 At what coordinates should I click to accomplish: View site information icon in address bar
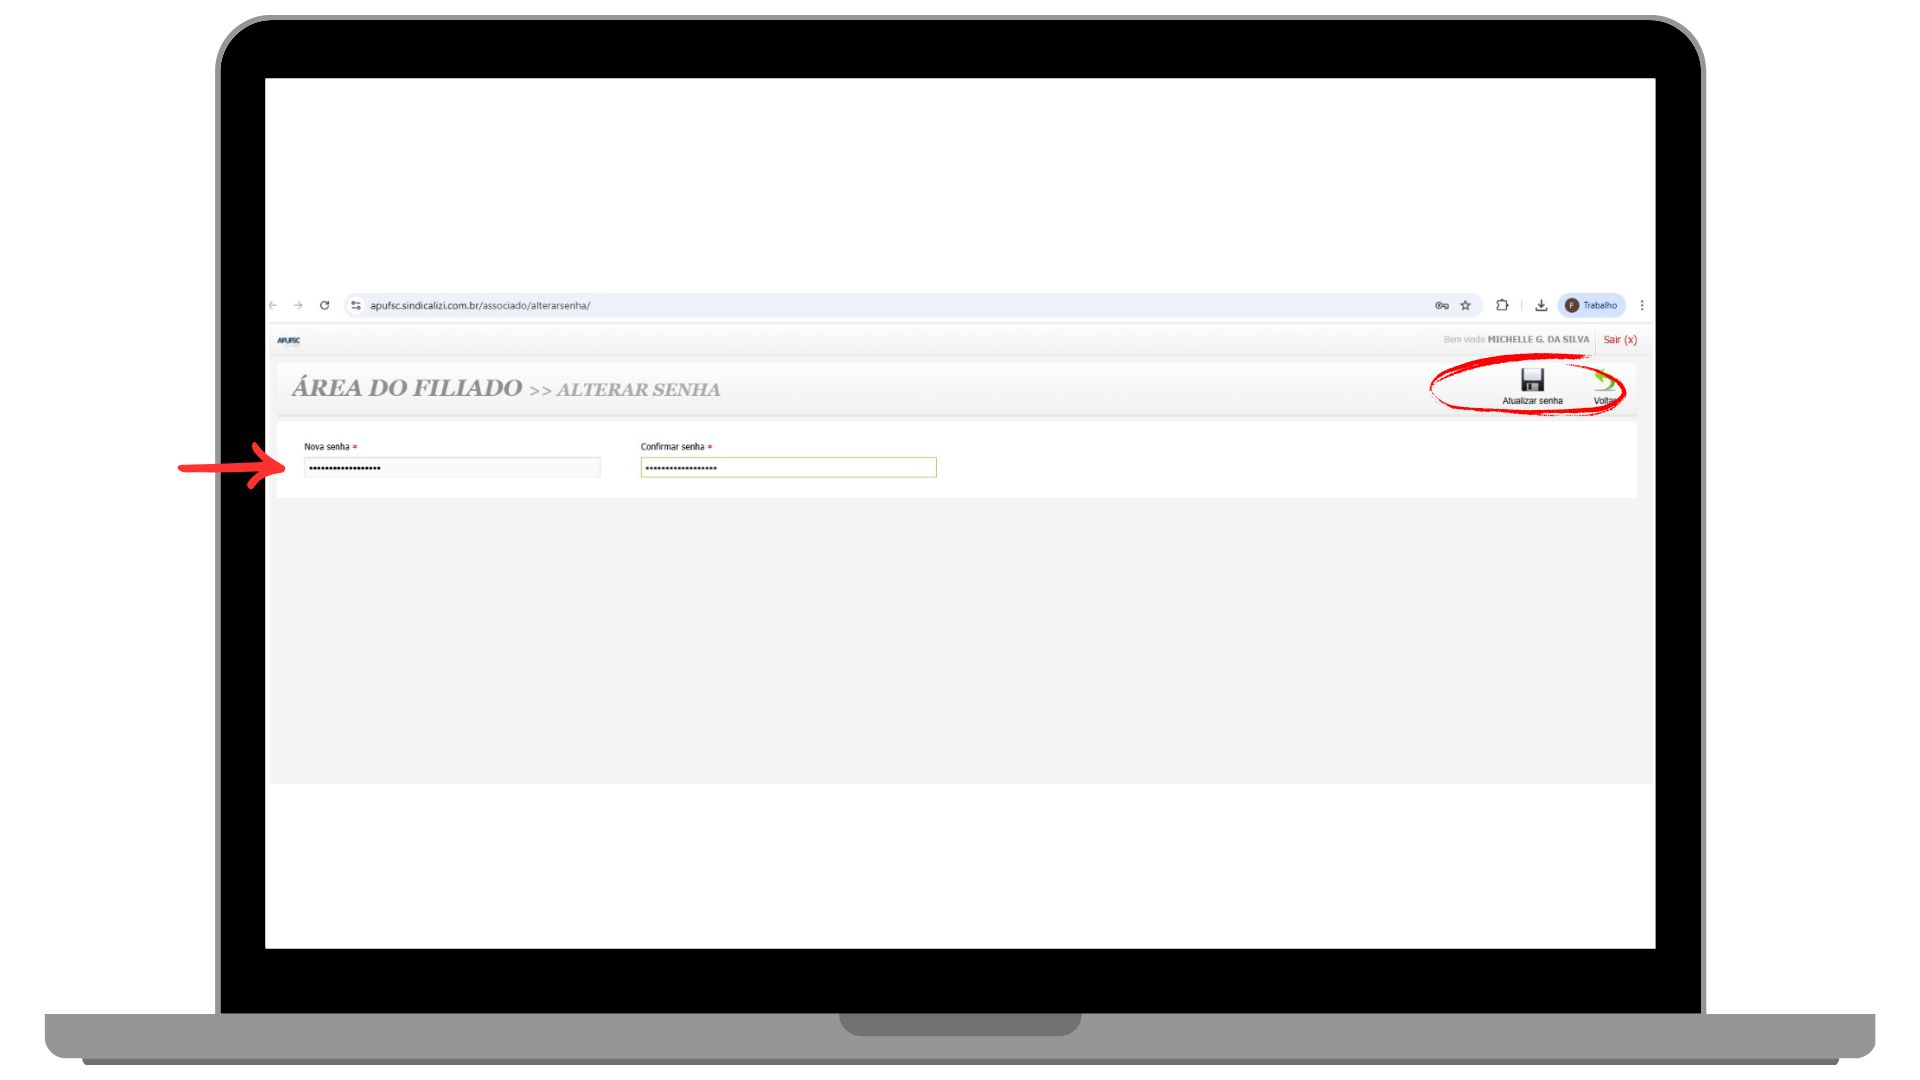[x=356, y=306]
